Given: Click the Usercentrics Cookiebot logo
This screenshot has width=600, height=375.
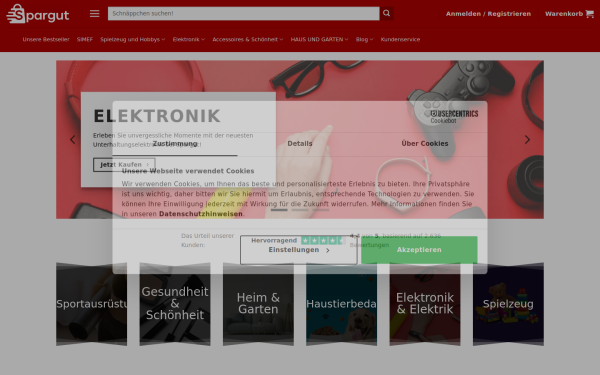Looking at the screenshot, I should pyautogui.click(x=454, y=116).
